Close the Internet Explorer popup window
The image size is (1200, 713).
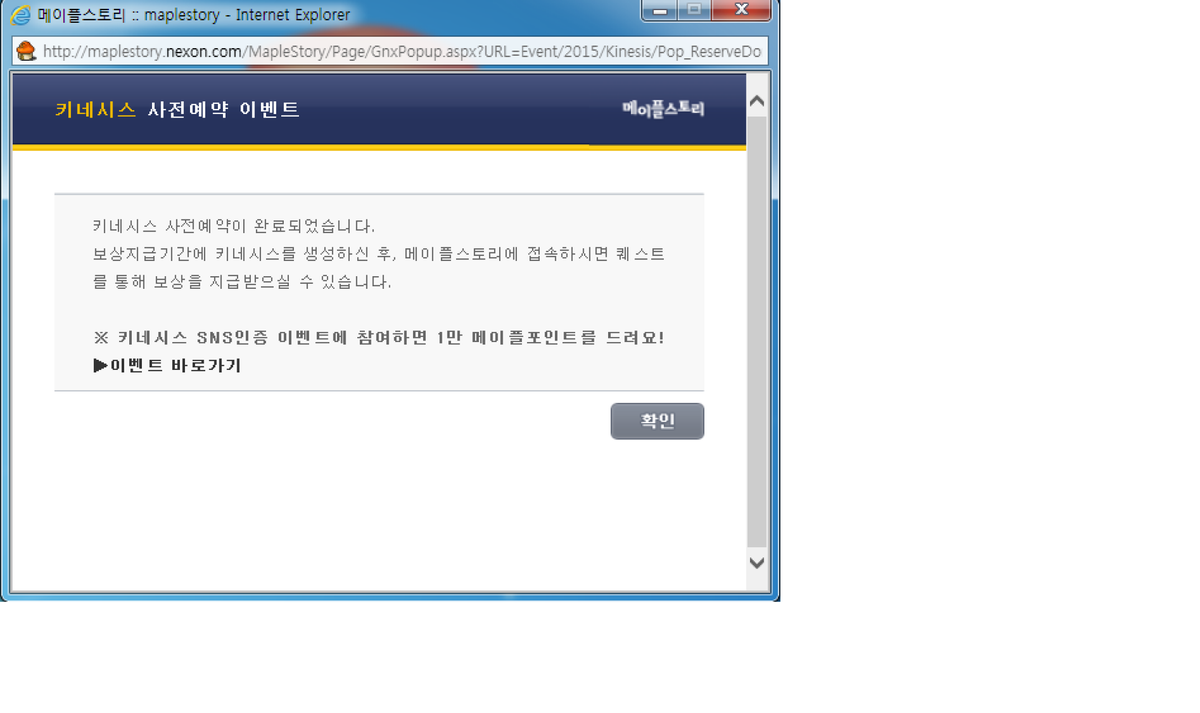point(741,10)
